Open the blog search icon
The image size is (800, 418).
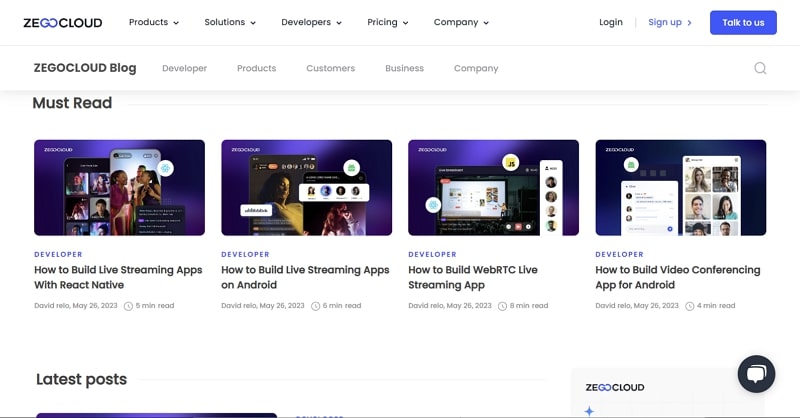click(760, 68)
